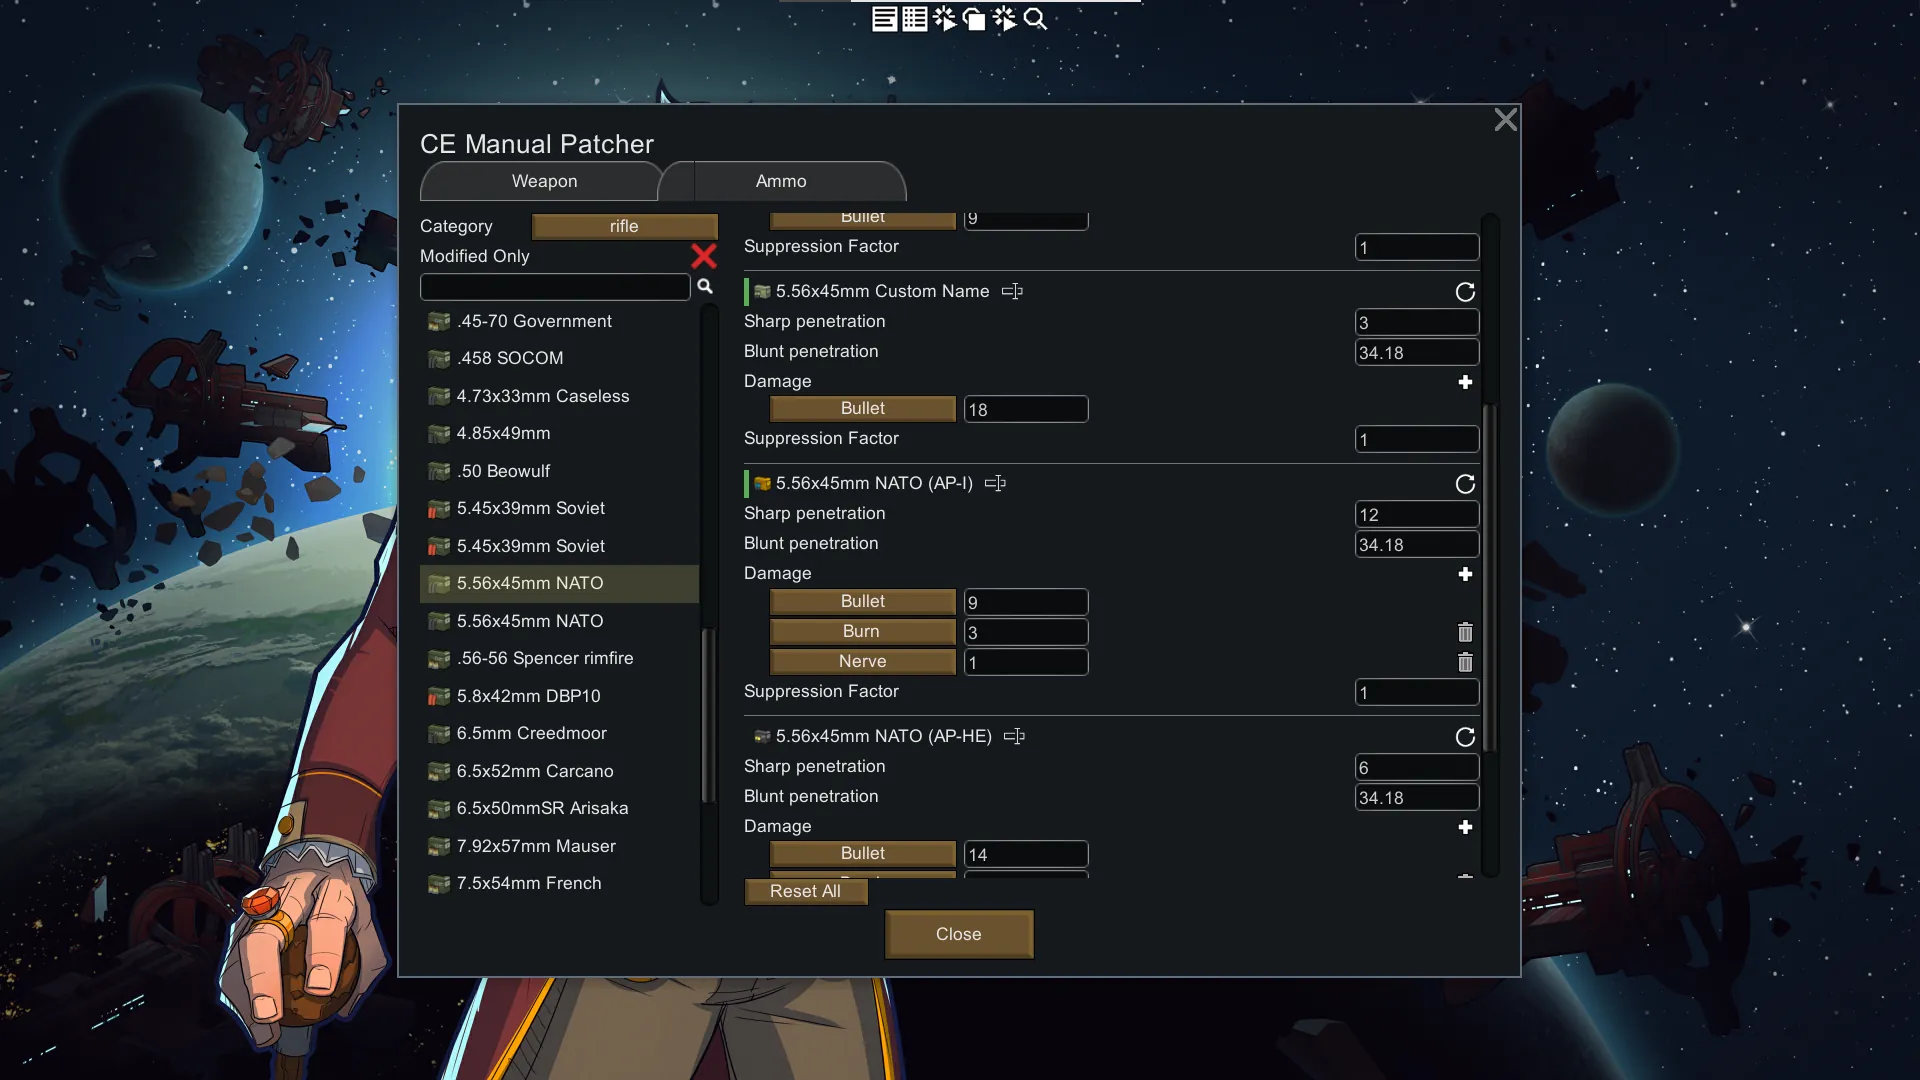Image resolution: width=1920 pixels, height=1080 pixels.
Task: Click the AP-I Sharp penetration value field
Action: coord(1416,514)
